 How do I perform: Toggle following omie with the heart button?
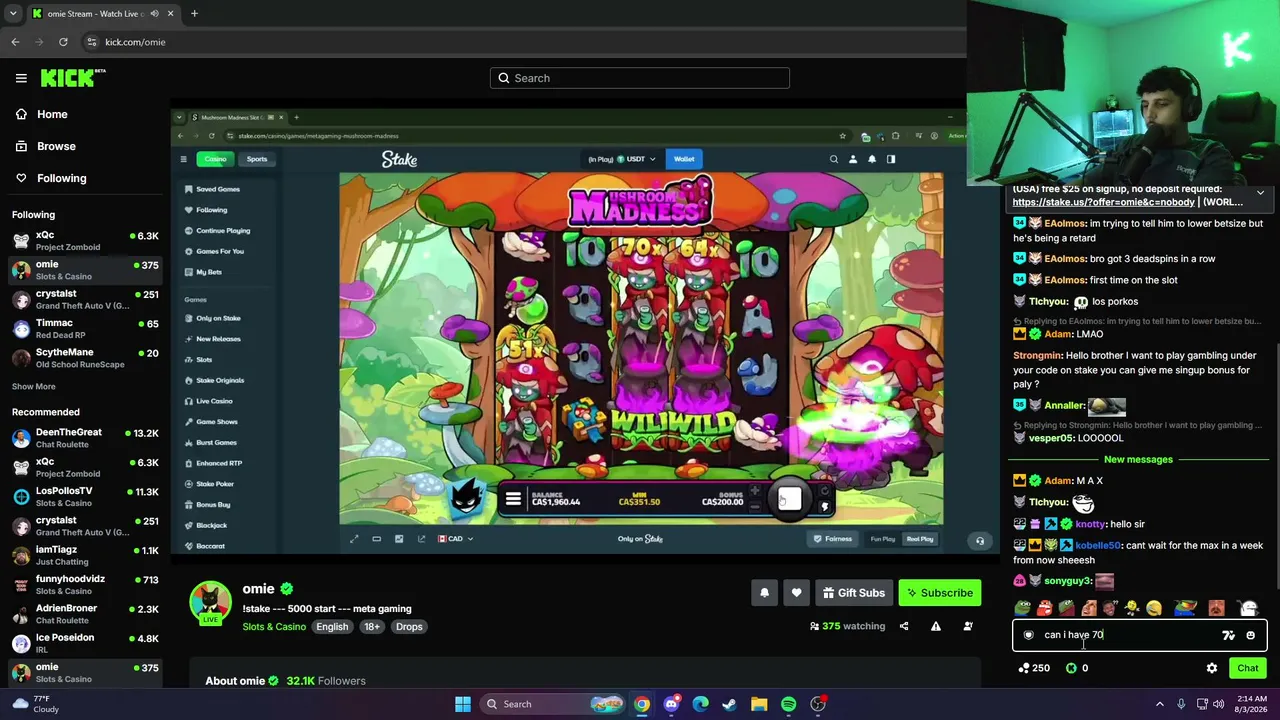[796, 593]
